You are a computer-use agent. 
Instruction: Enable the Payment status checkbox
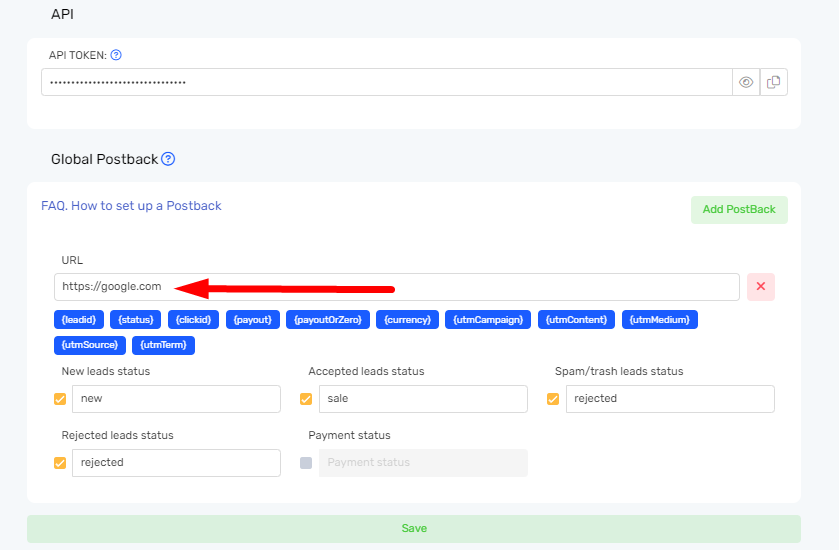pos(306,463)
